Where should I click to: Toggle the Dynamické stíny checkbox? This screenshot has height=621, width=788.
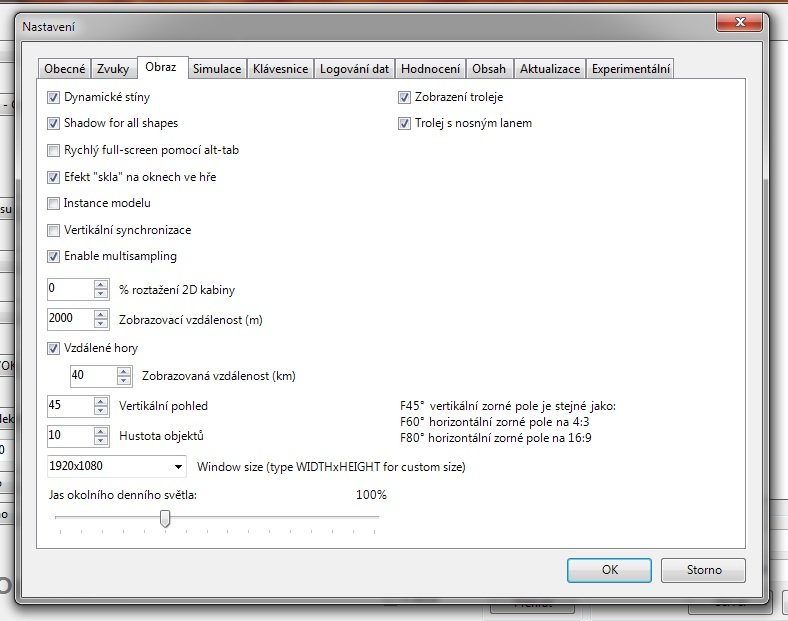click(x=54, y=98)
